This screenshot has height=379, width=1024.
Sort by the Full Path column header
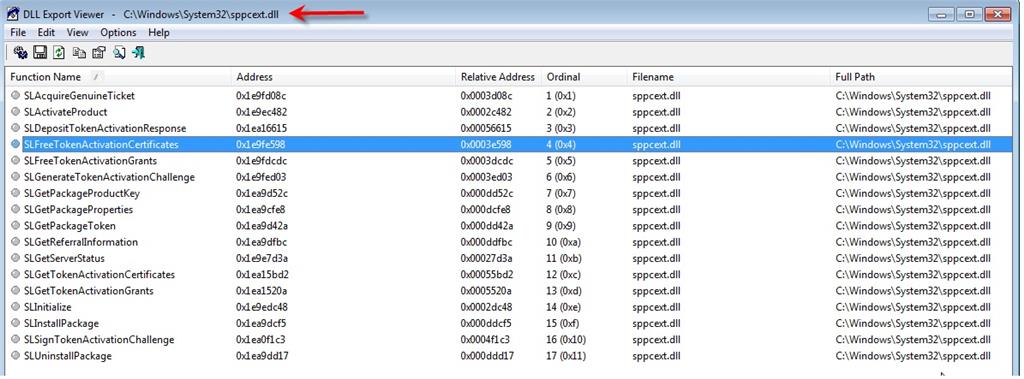pos(922,77)
